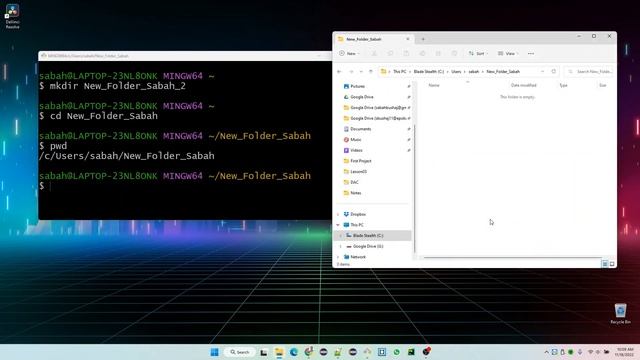
Task: Click the Refresh button by address bar
Action: pyautogui.click(x=553, y=71)
